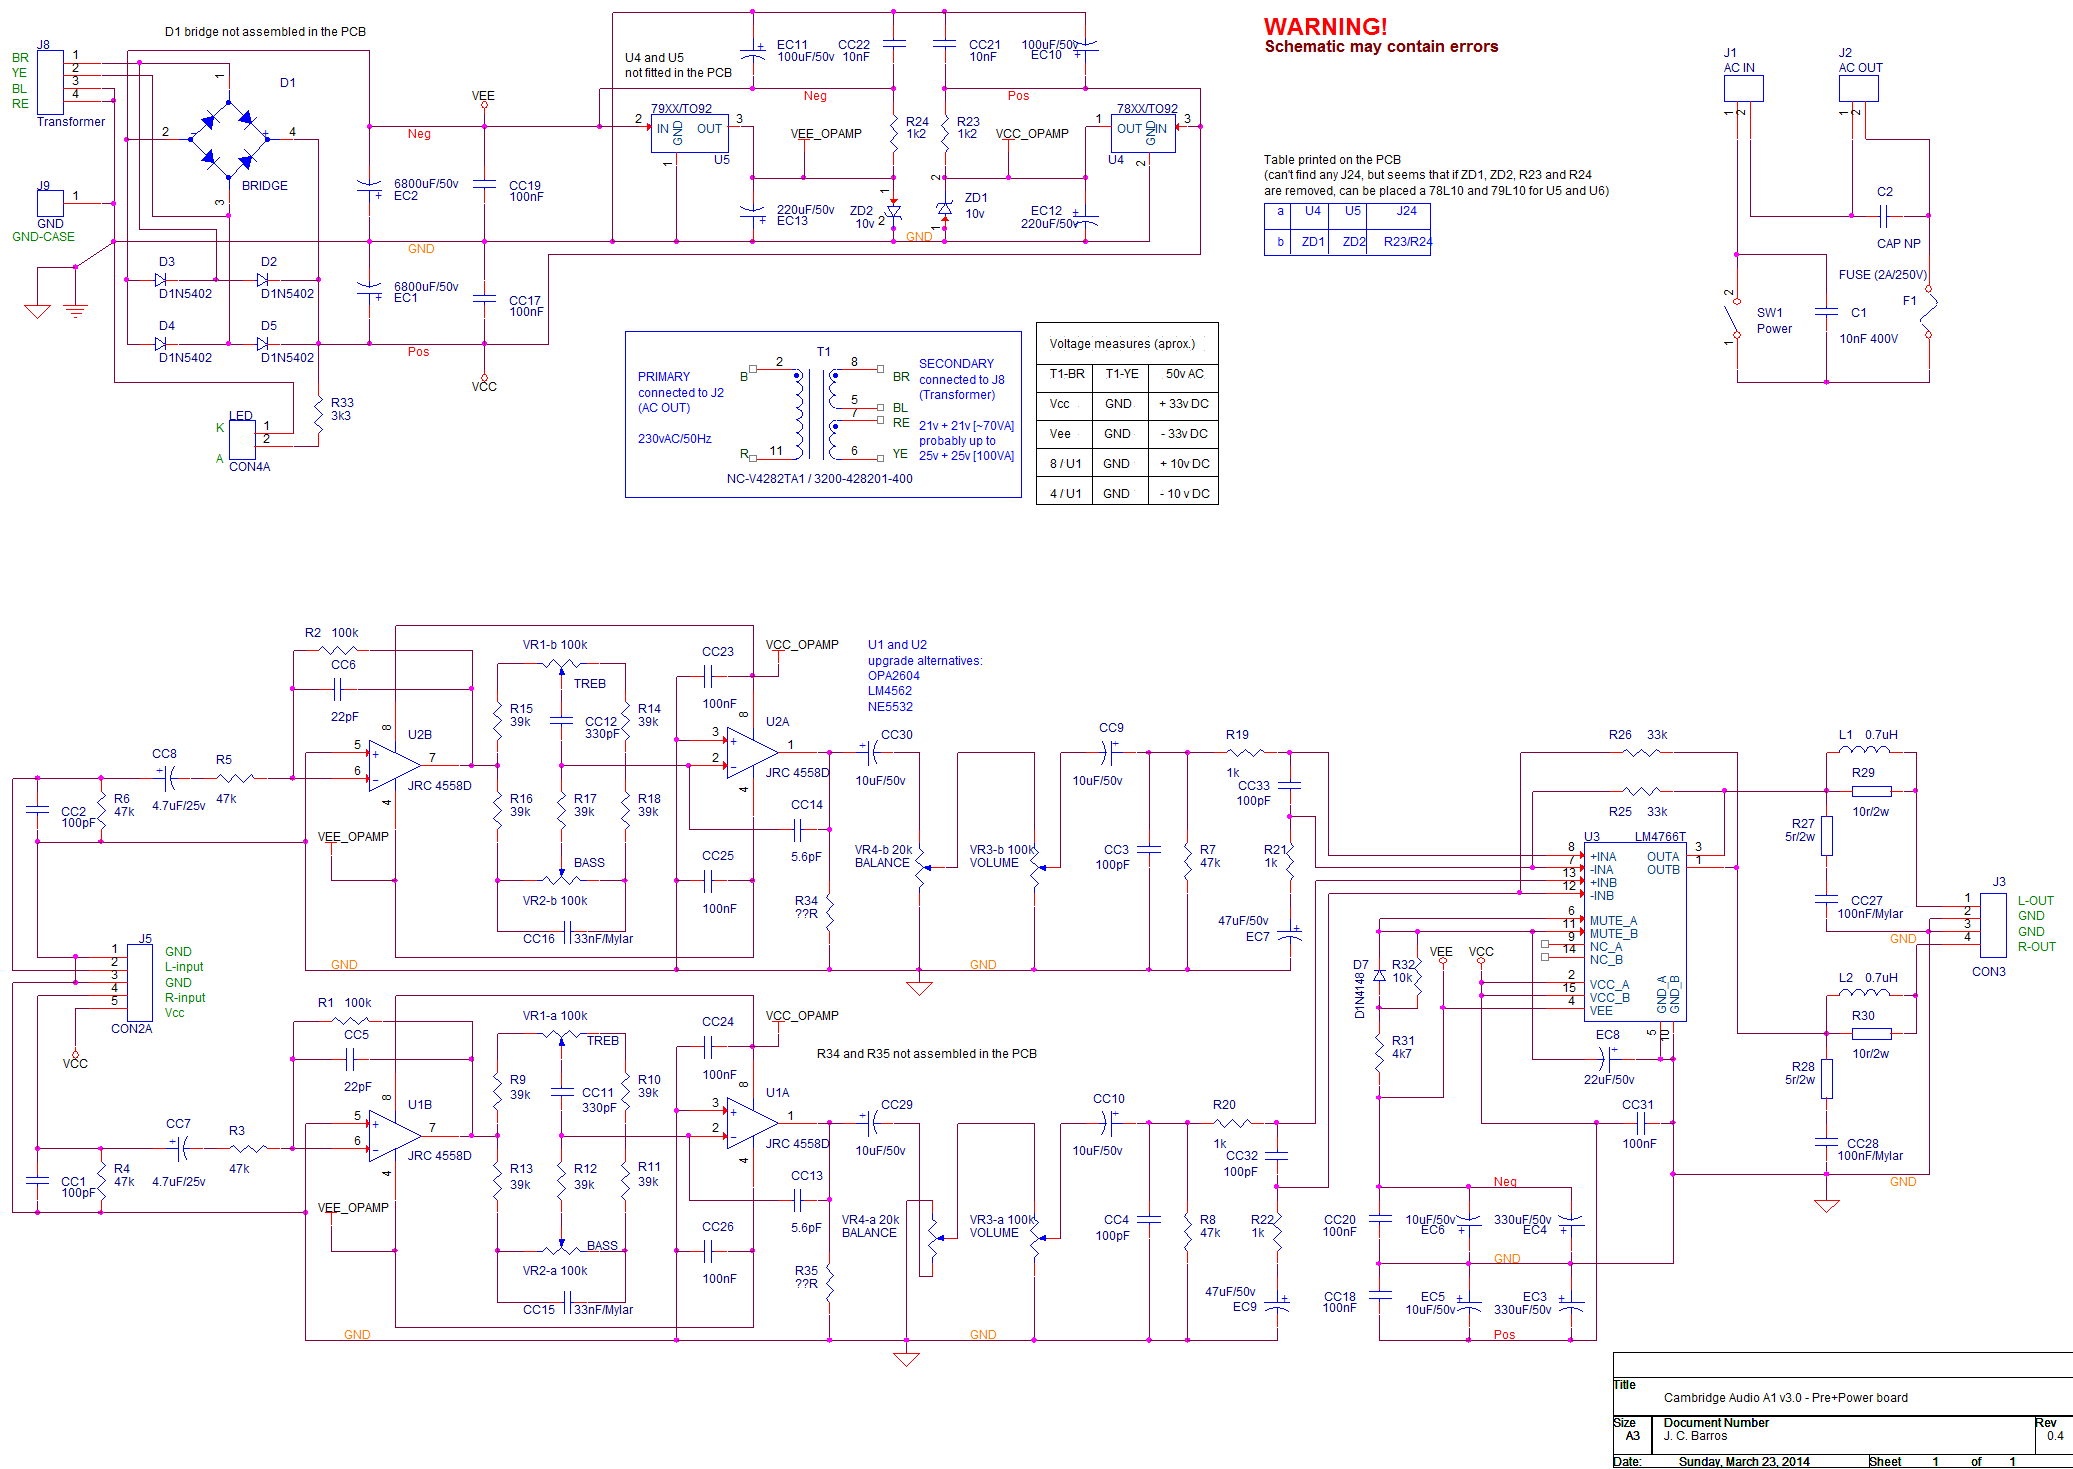Screen dimensions: 2073x1469
Task: Select the J1 AC IN connector
Action: tap(1743, 88)
